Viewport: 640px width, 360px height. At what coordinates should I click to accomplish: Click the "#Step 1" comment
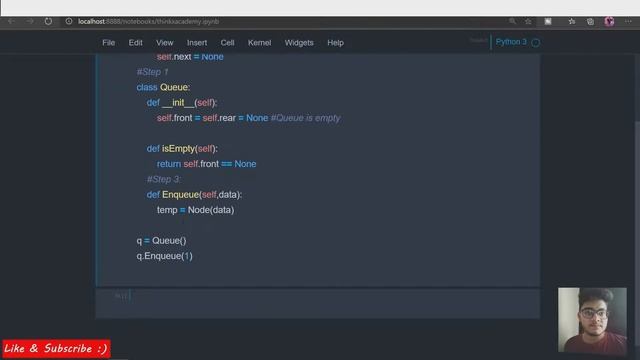click(152, 72)
